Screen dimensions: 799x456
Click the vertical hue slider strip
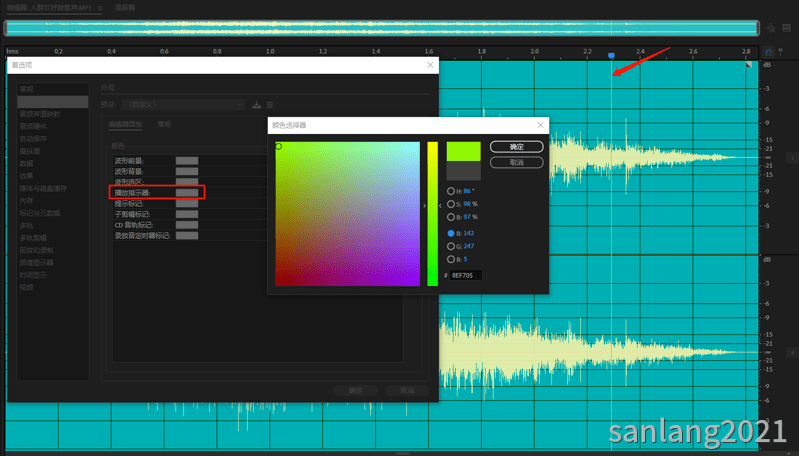click(433, 214)
